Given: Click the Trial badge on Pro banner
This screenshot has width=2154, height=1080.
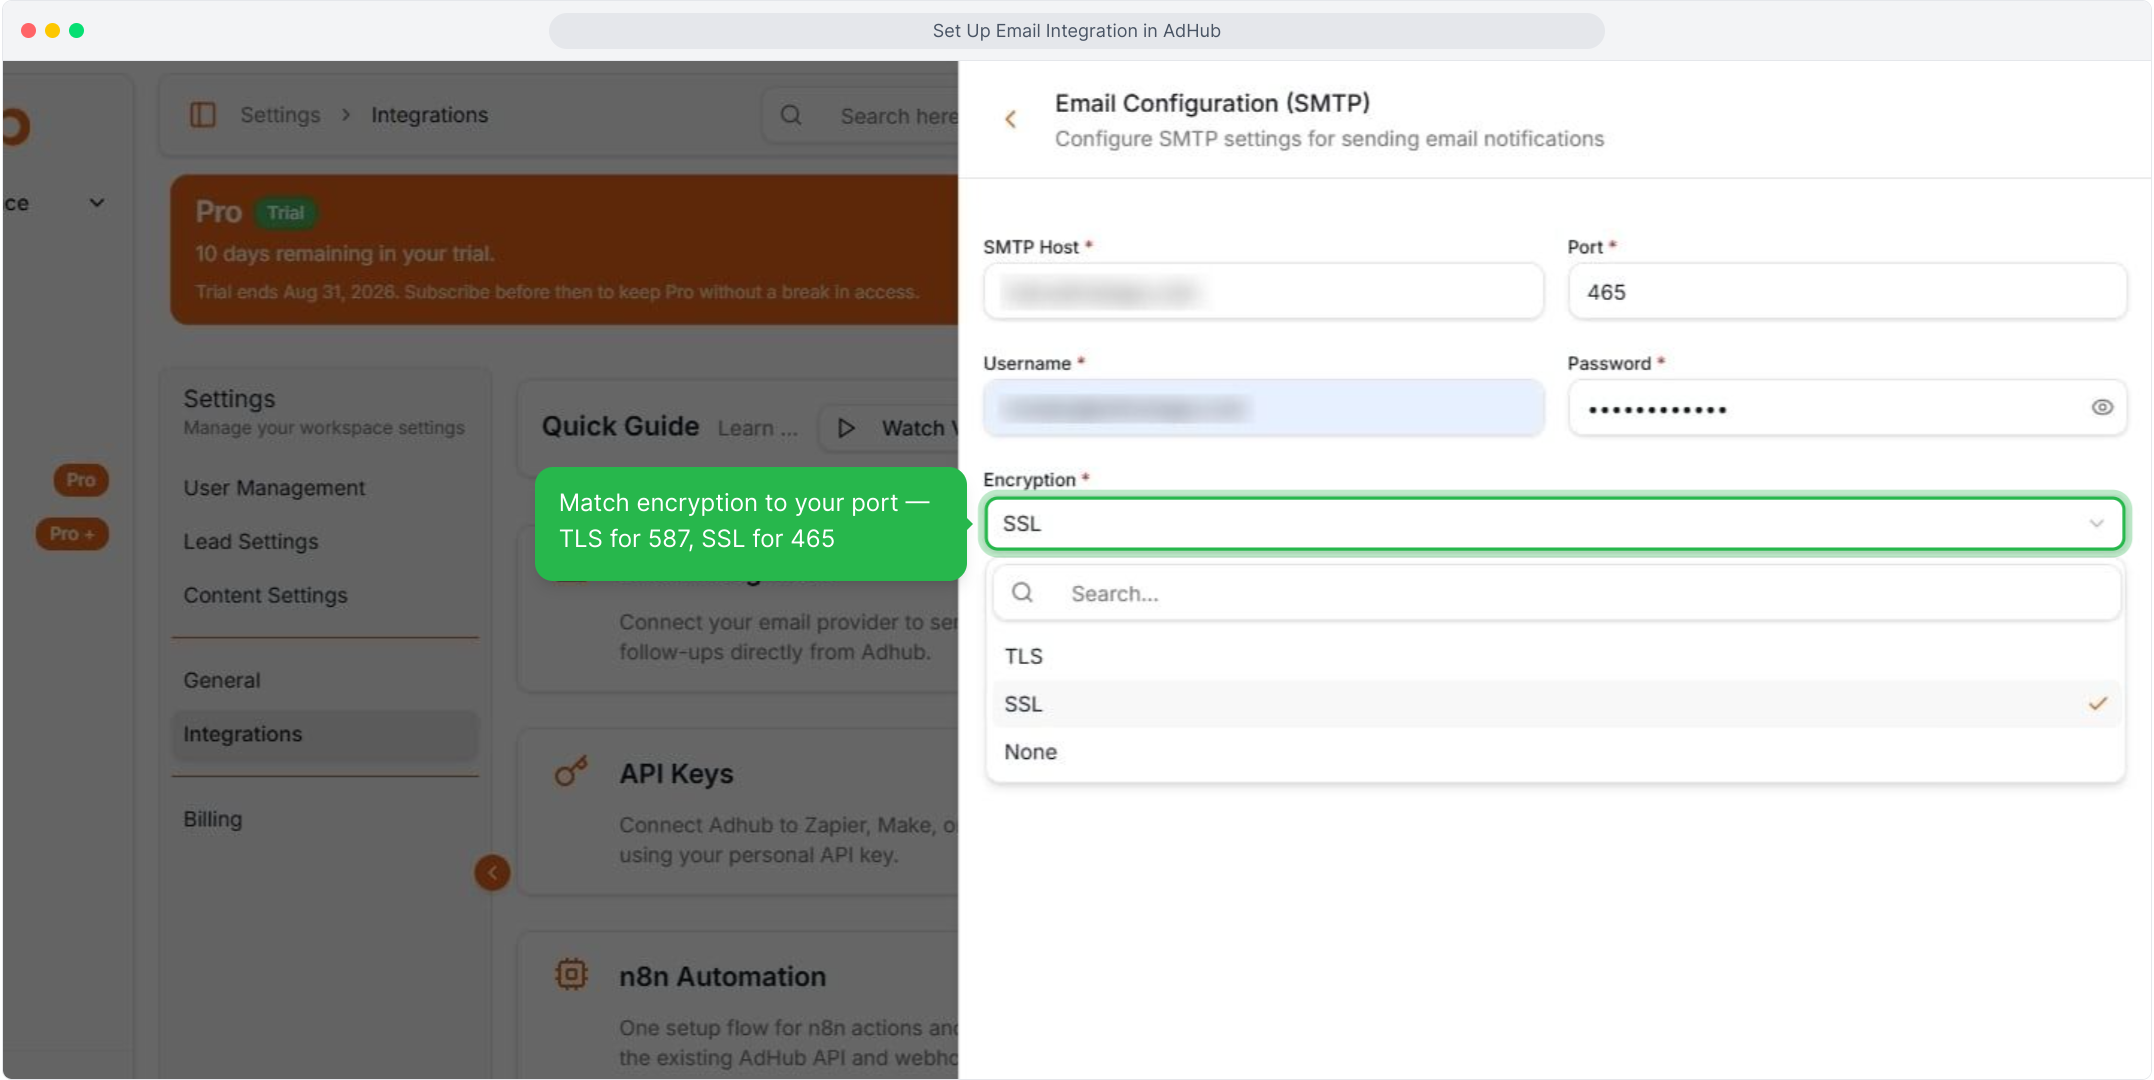Looking at the screenshot, I should 286,213.
